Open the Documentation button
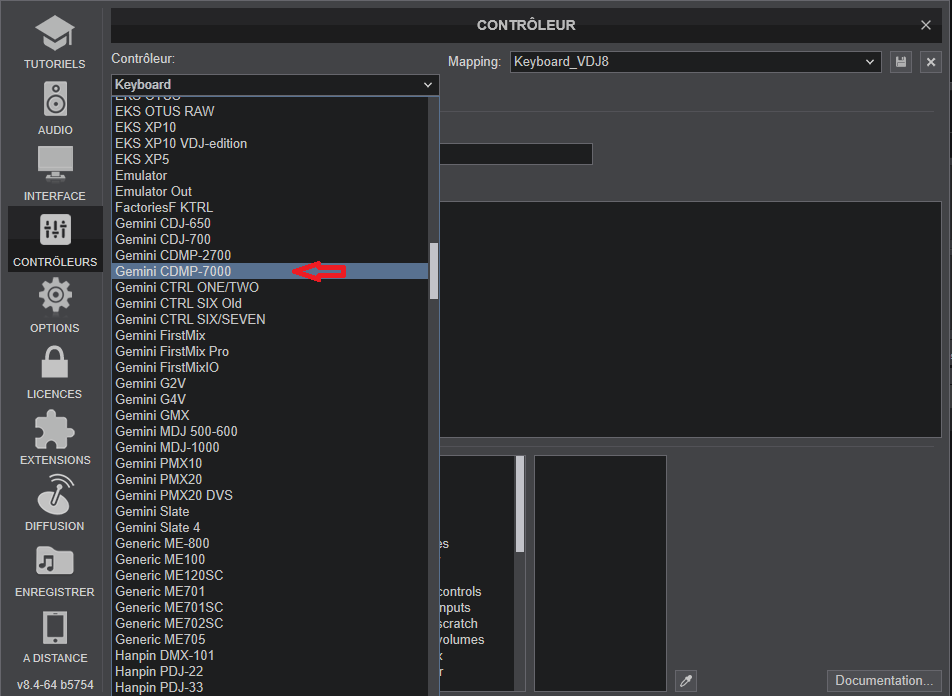Image resolution: width=952 pixels, height=696 pixels. click(x=884, y=680)
